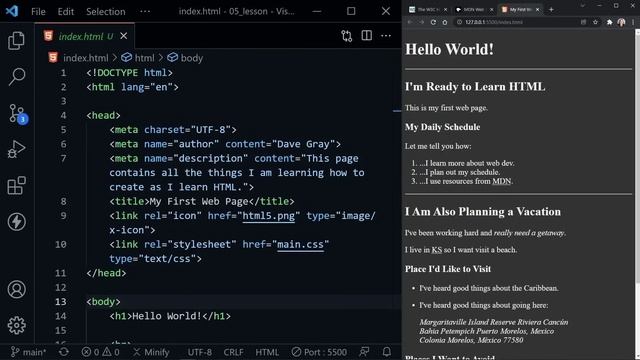Select language mode HTML in the status bar
The height and width of the screenshot is (360, 640).
pyautogui.click(x=267, y=352)
